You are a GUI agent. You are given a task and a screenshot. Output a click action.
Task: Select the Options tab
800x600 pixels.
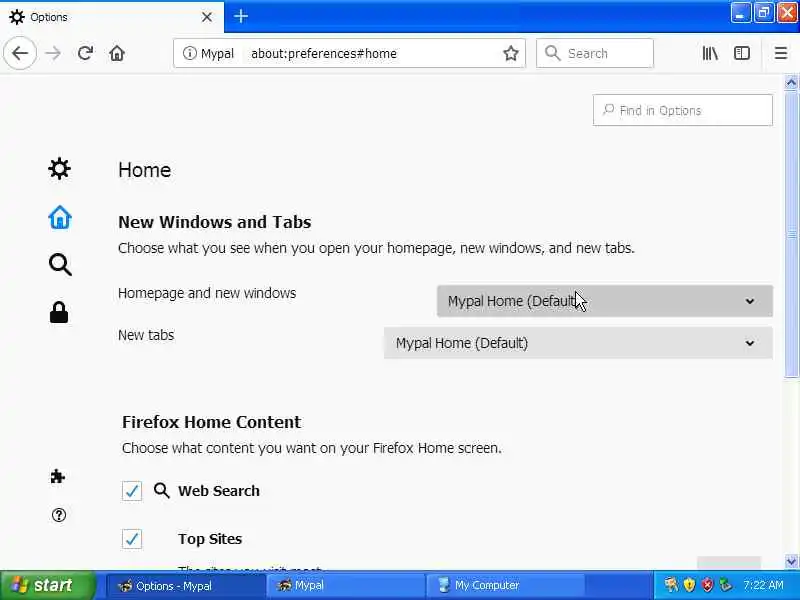112,17
